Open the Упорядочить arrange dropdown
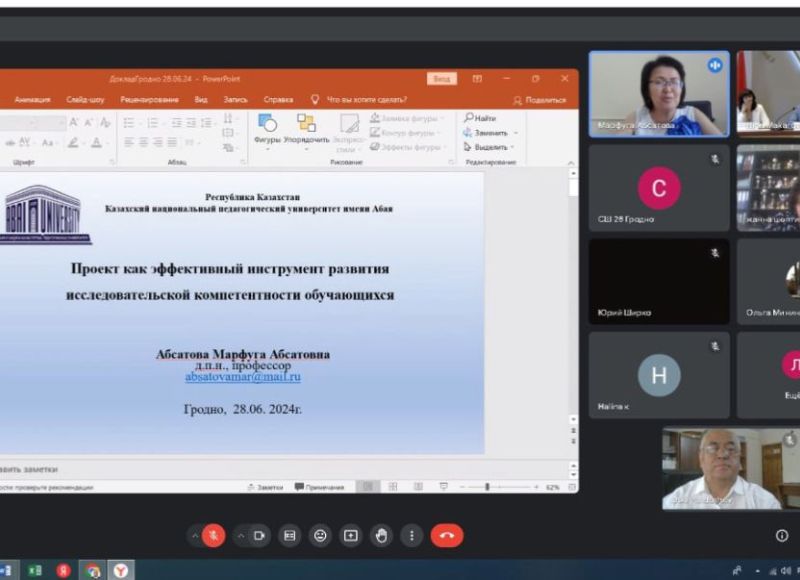The width and height of the screenshot is (800, 580). [x=306, y=129]
